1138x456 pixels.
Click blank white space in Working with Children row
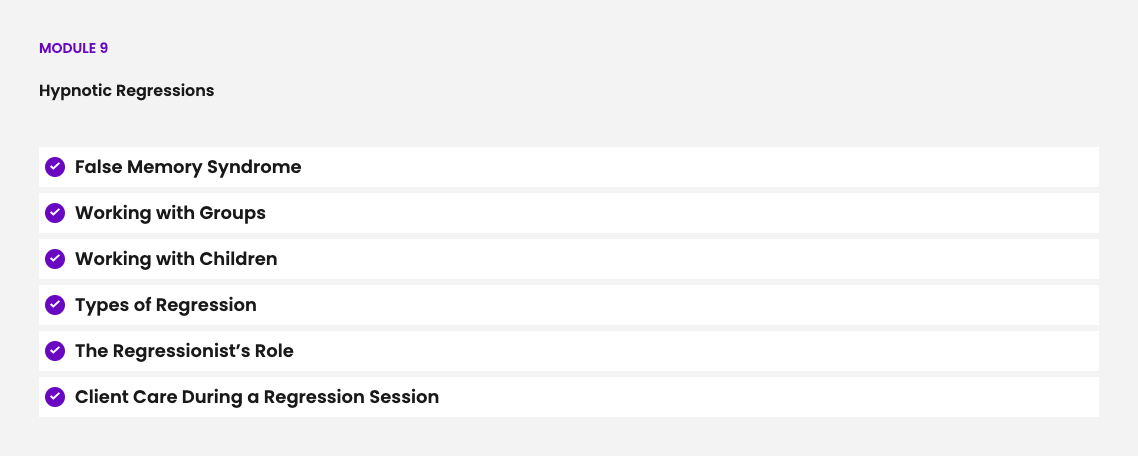pos(700,259)
